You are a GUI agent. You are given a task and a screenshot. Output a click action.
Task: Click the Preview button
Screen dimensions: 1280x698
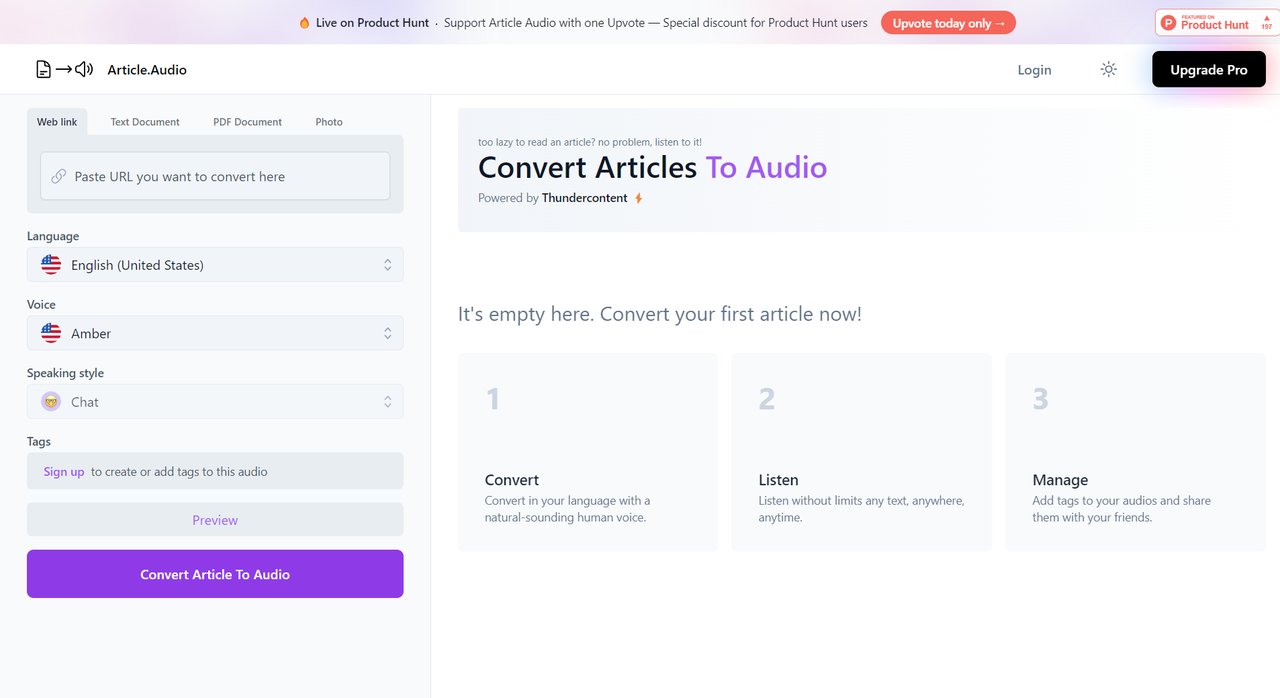tap(215, 519)
